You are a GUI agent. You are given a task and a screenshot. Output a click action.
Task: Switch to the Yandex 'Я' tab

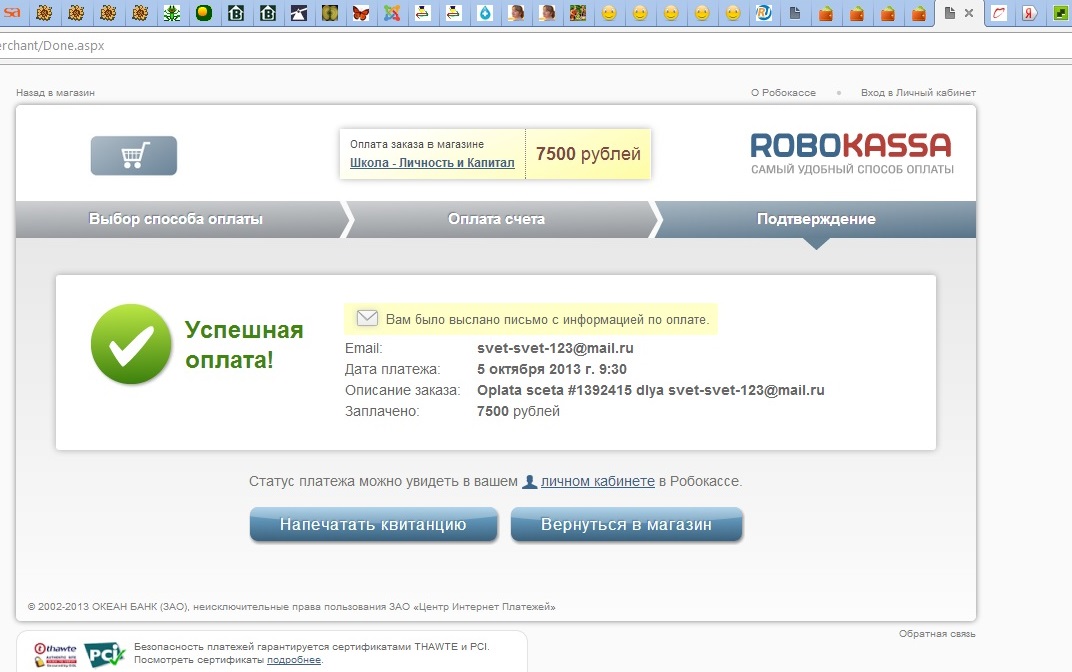pos(1029,12)
